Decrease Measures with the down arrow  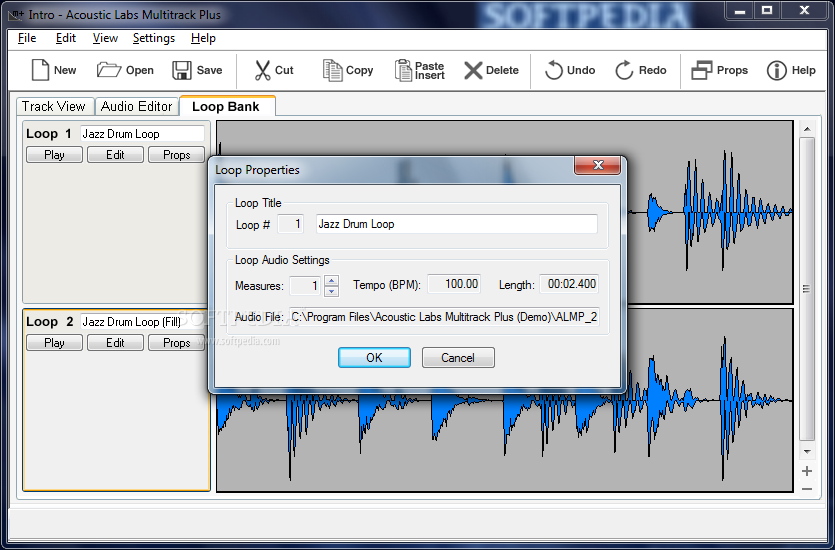332,291
